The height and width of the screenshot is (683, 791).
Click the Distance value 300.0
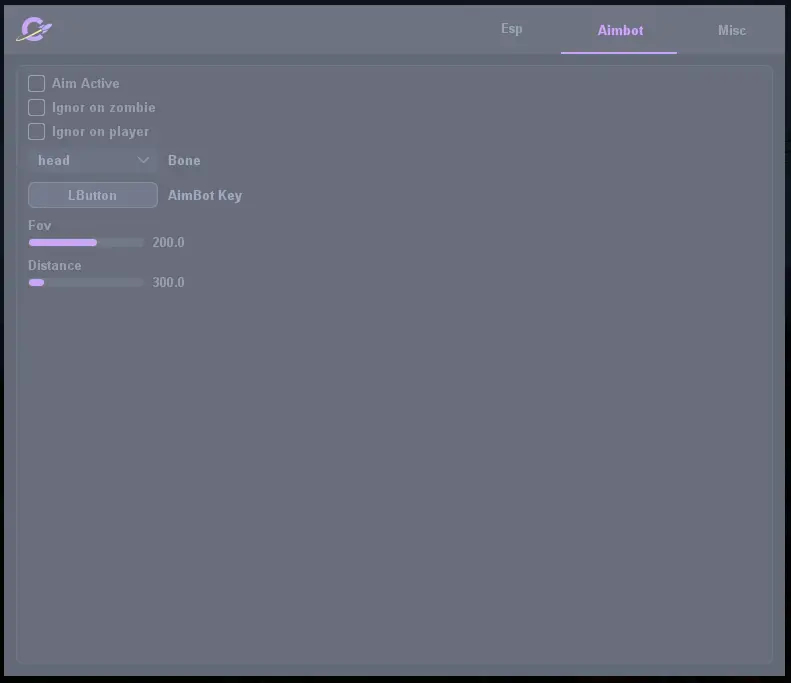click(x=168, y=283)
